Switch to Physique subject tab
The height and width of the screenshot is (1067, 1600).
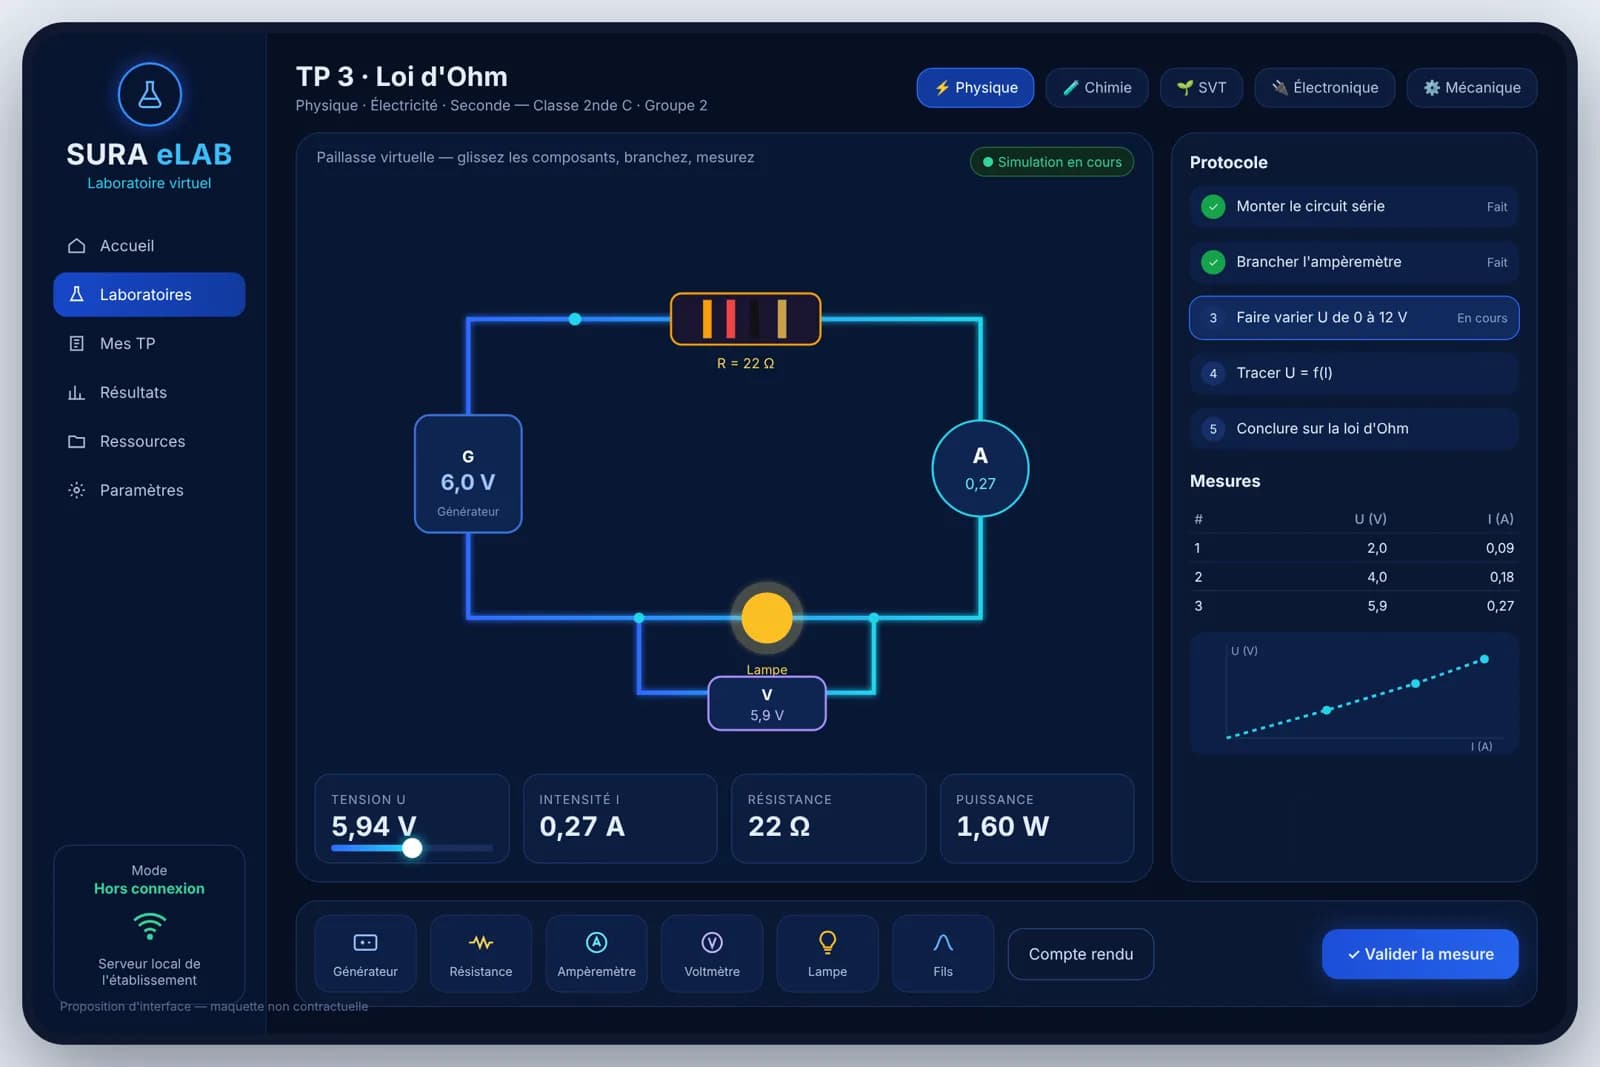pyautogui.click(x=975, y=88)
